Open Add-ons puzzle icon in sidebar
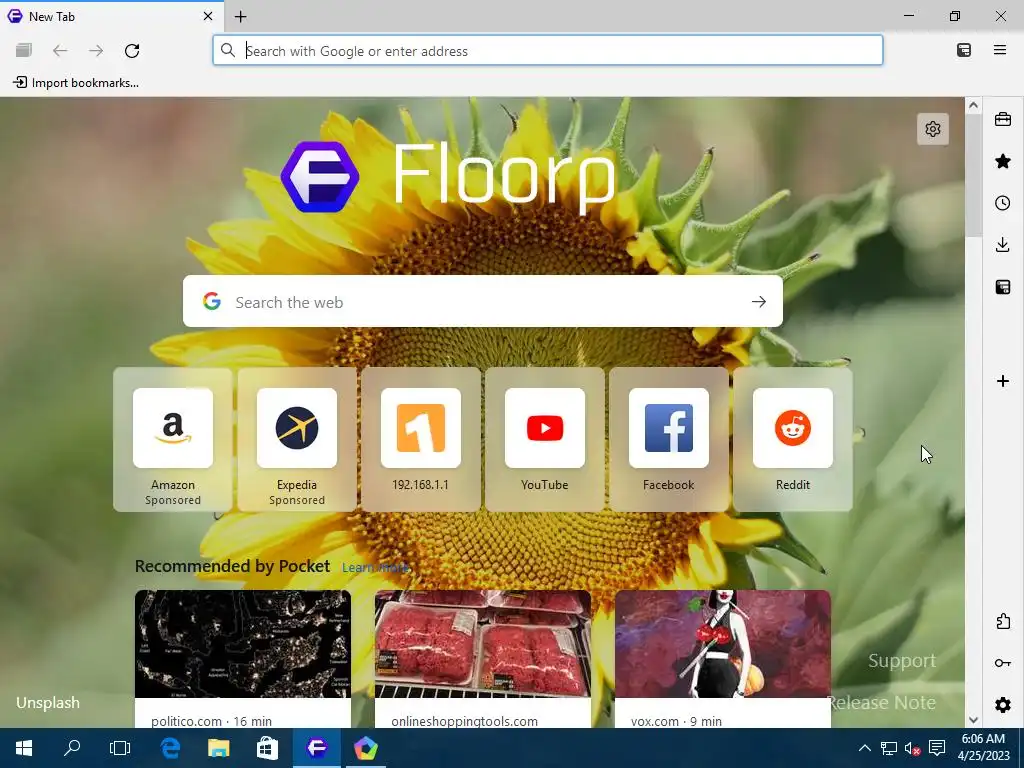Screen dimensions: 1024x768 1003,621
